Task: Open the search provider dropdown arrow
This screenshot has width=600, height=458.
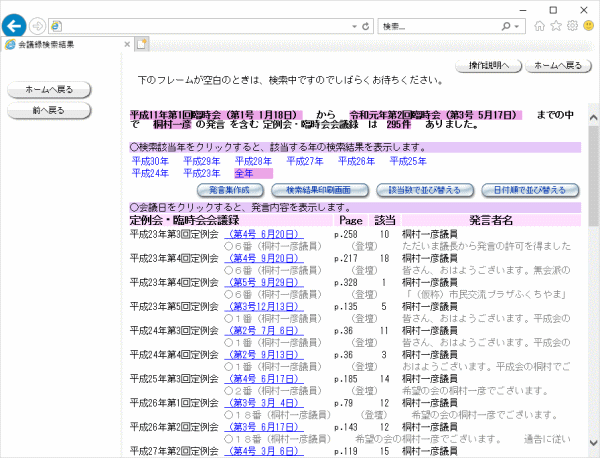Action: pyautogui.click(x=517, y=26)
